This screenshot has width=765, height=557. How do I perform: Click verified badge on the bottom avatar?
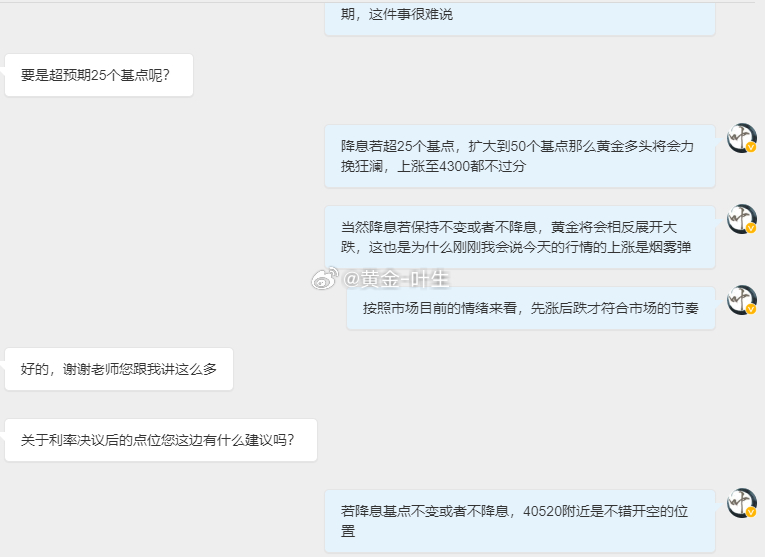pyautogui.click(x=751, y=513)
